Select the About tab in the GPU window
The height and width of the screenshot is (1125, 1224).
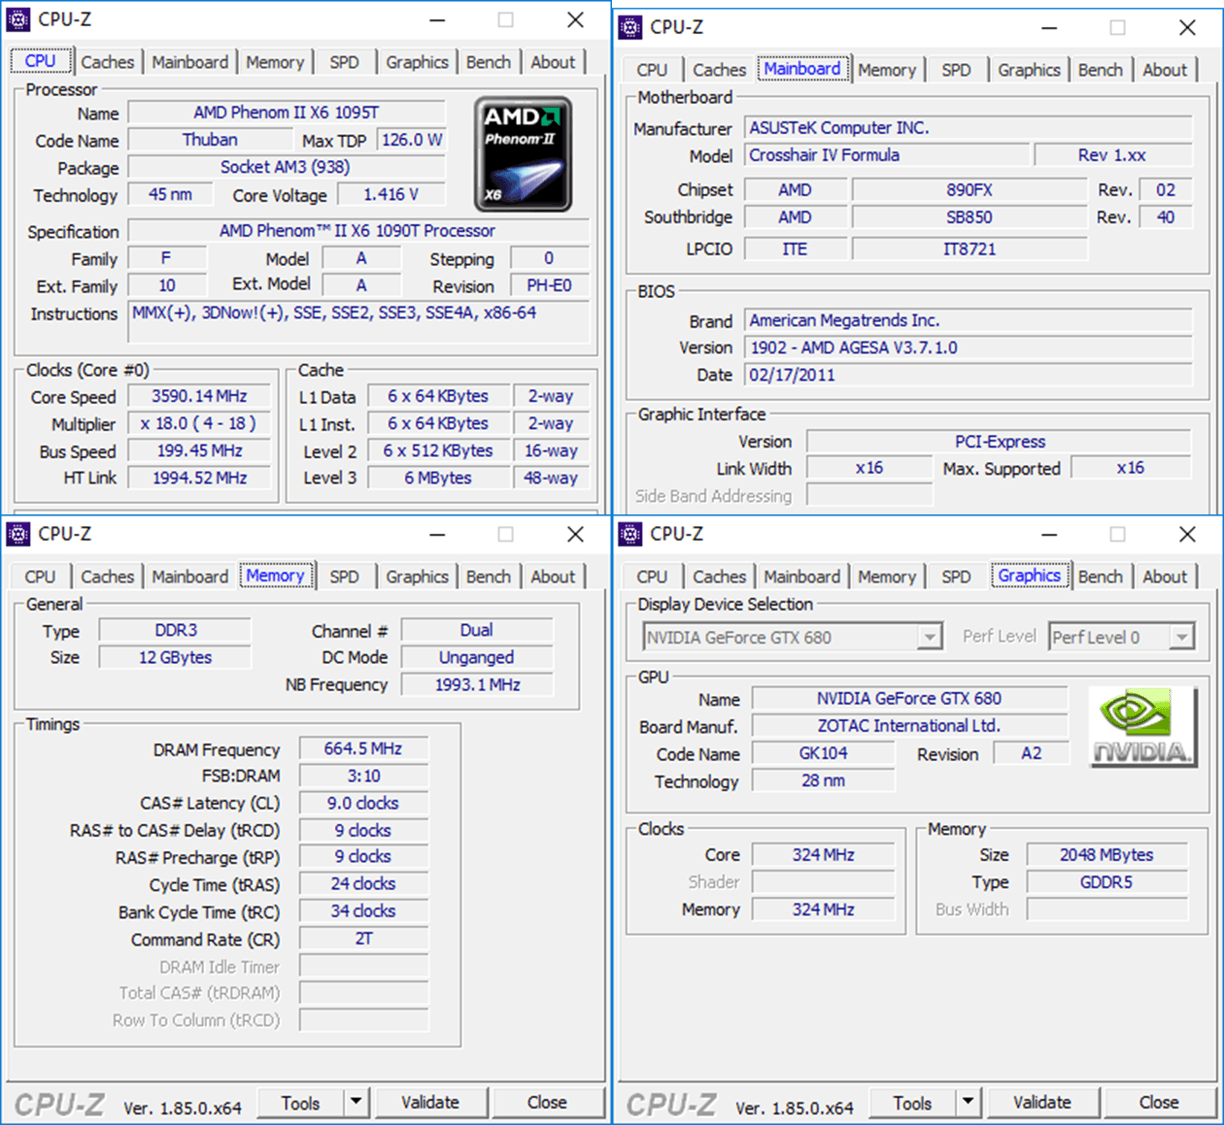(1165, 577)
